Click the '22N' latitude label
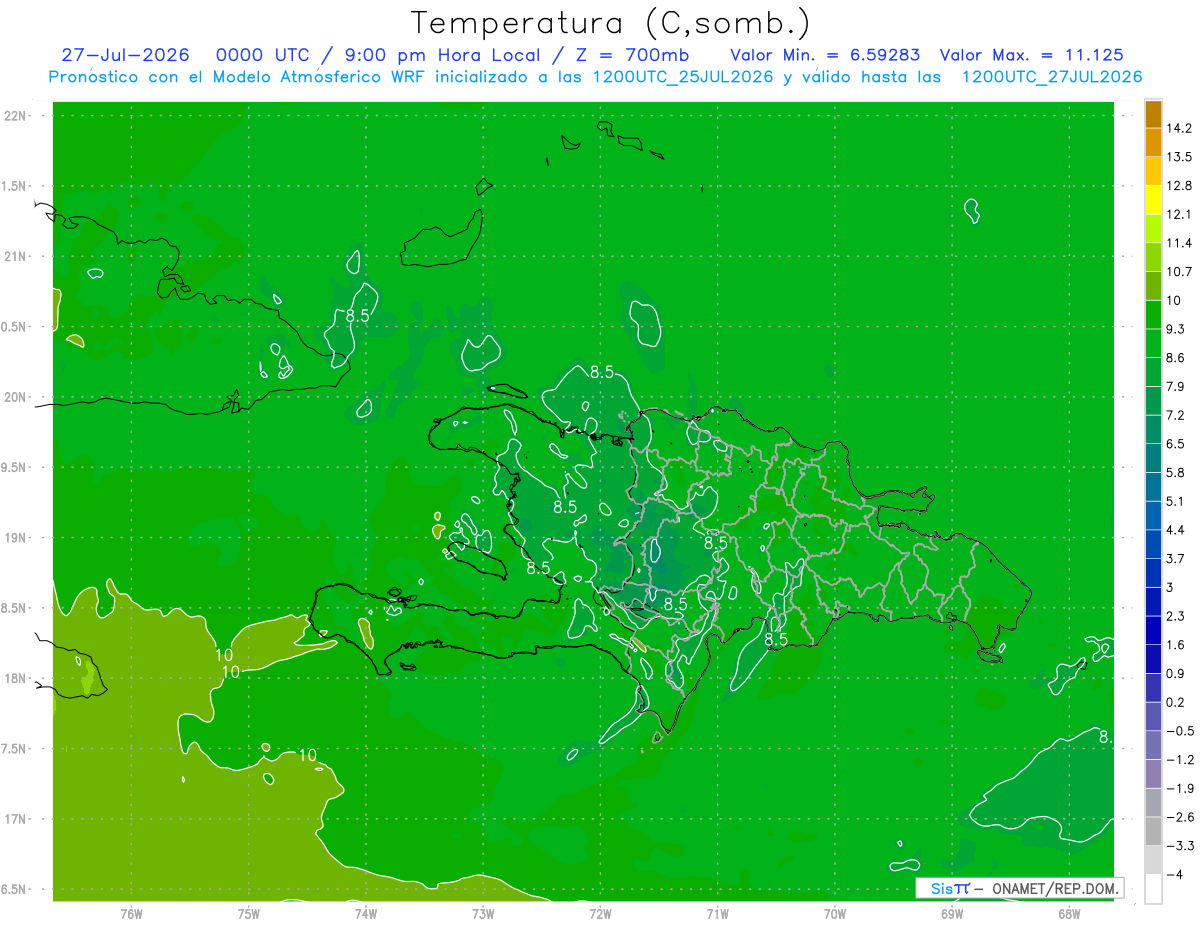This screenshot has width=1200, height=927. [15, 115]
